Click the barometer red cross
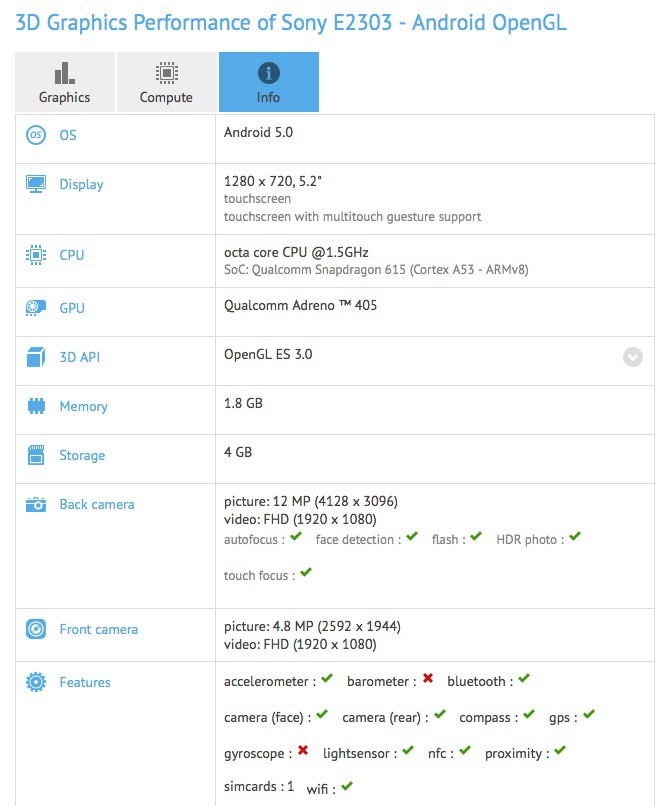The height and width of the screenshot is (806, 667). (x=428, y=679)
